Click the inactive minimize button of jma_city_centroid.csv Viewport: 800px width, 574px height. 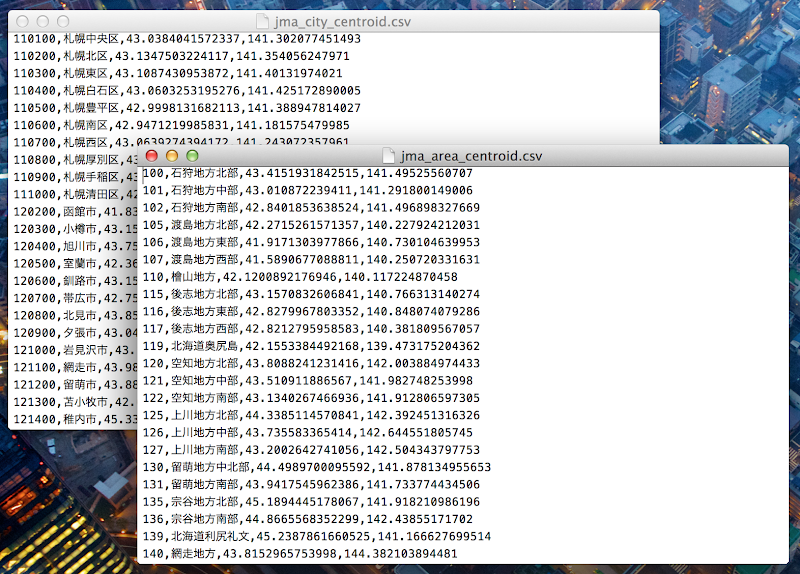click(x=43, y=21)
